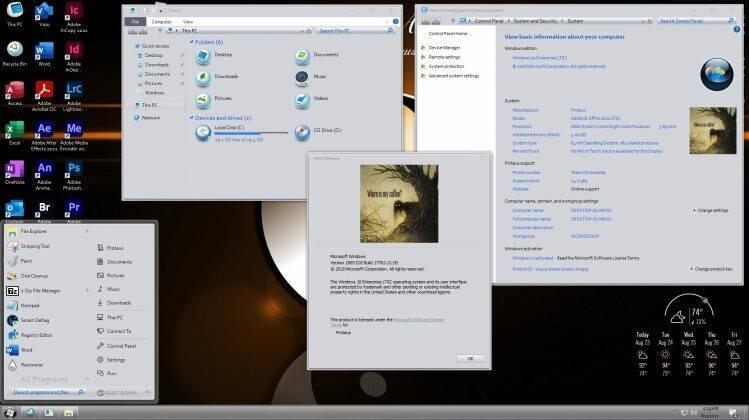Expand 7-Zip File Manager submenu arrow
Viewport: 749px width, 420px height.
coord(87,291)
